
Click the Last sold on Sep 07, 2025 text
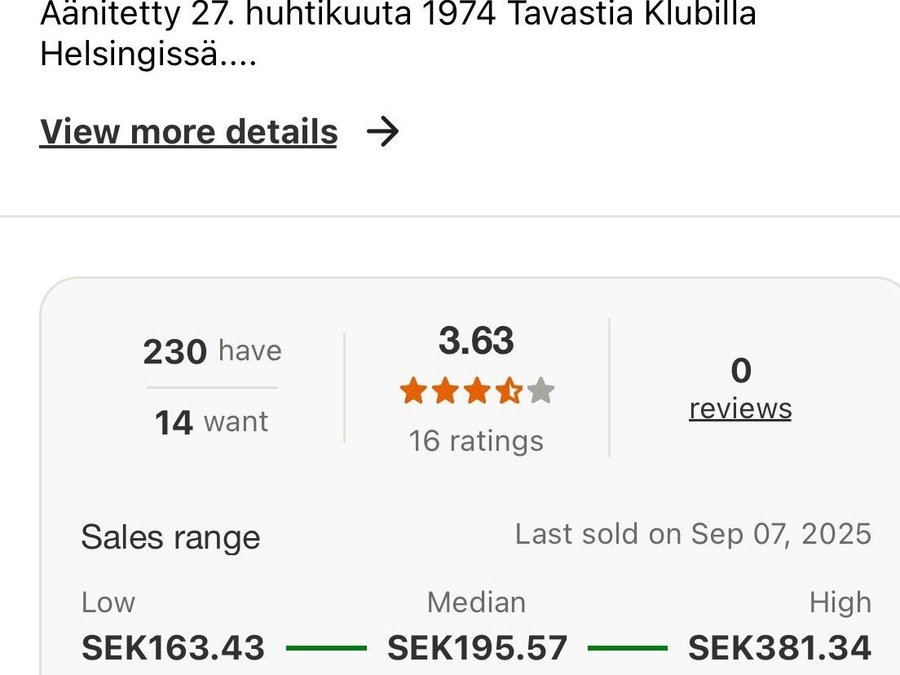click(x=693, y=534)
